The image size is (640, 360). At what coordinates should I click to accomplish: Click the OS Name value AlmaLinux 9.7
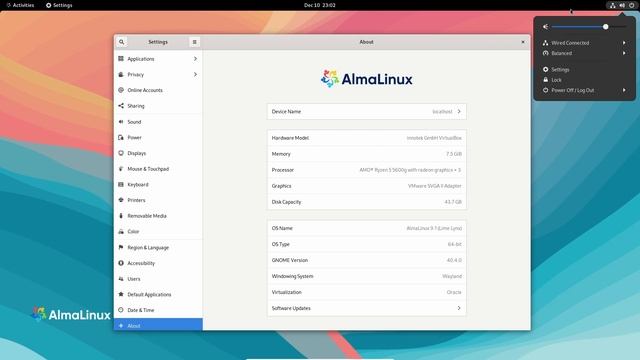pyautogui.click(x=434, y=228)
